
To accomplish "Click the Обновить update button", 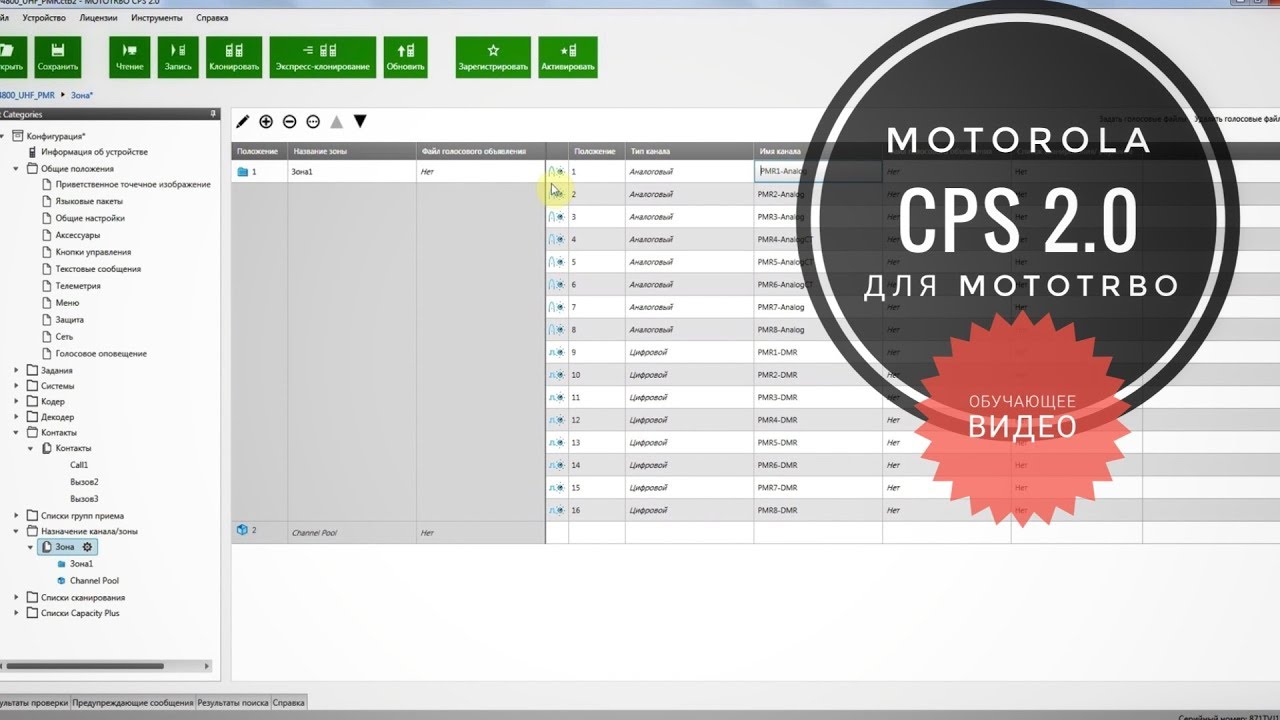I will click(x=405, y=57).
